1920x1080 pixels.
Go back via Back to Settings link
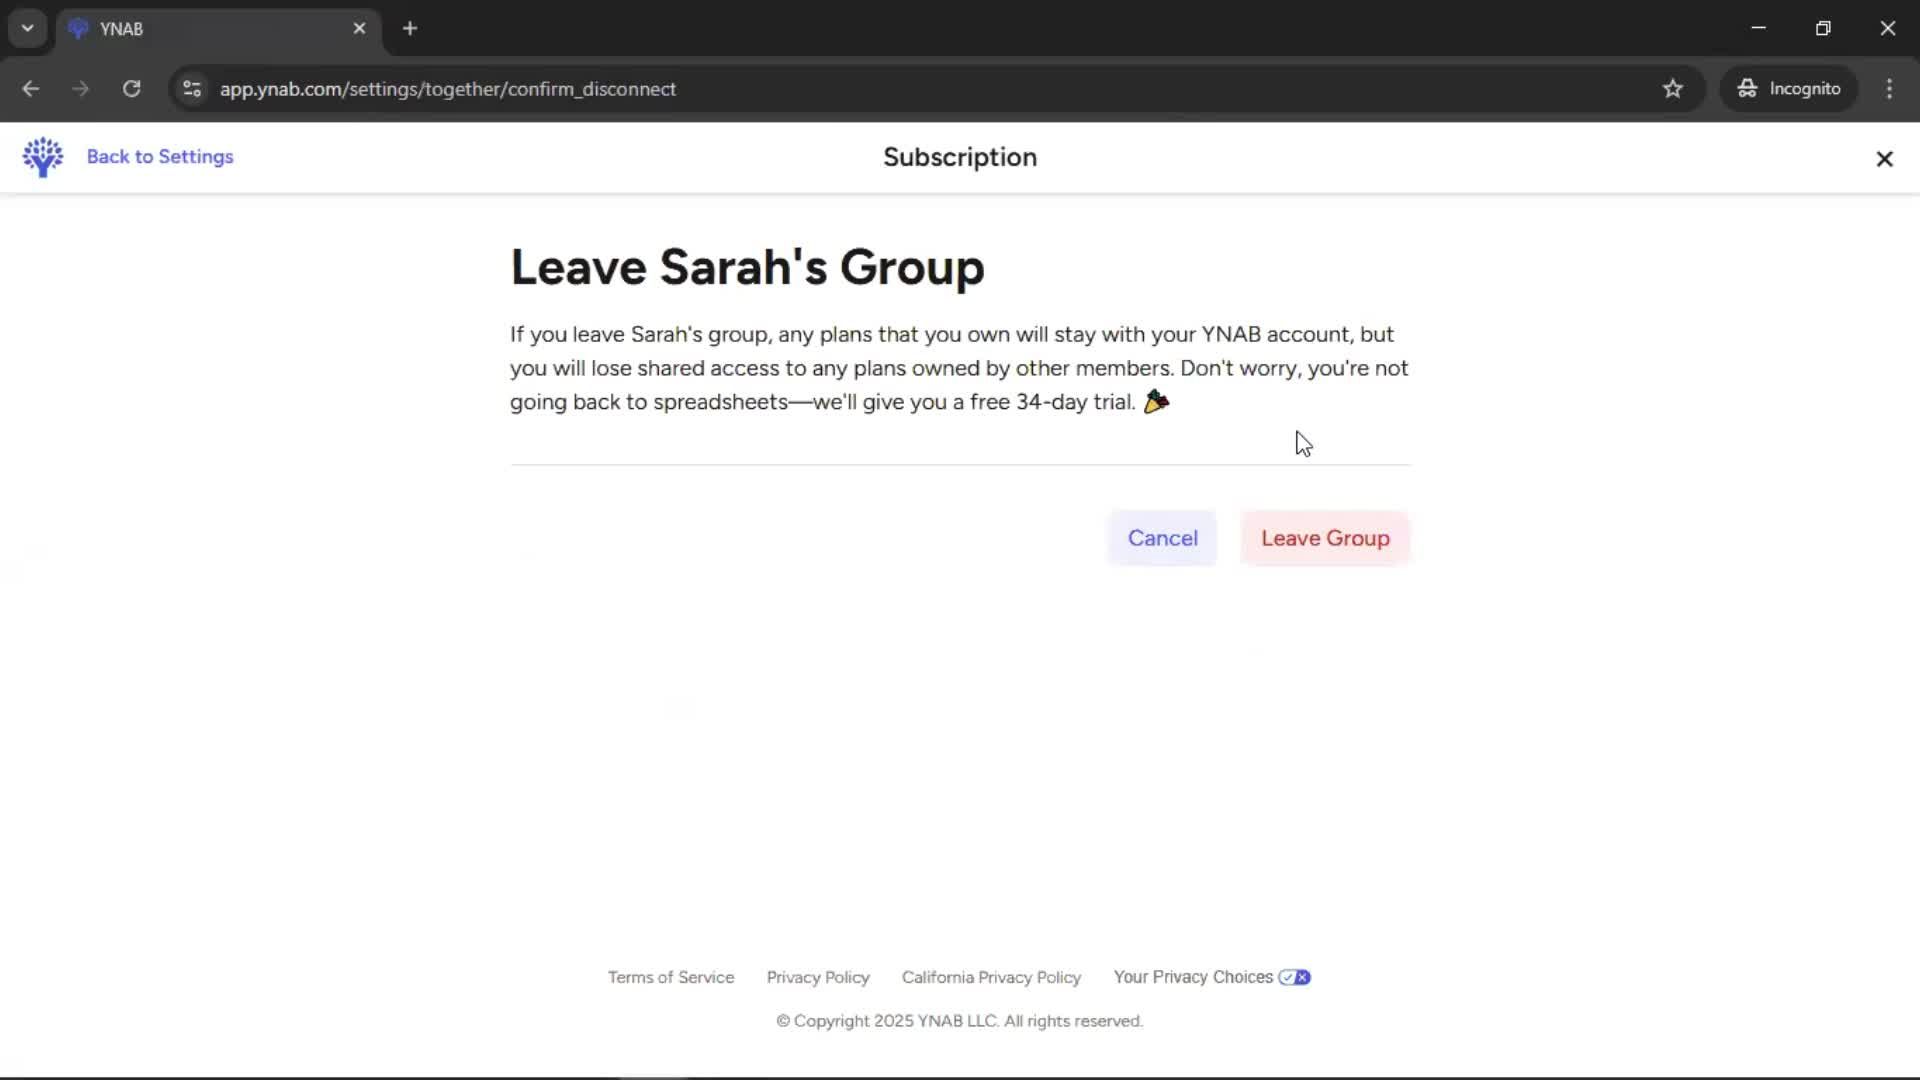point(160,157)
